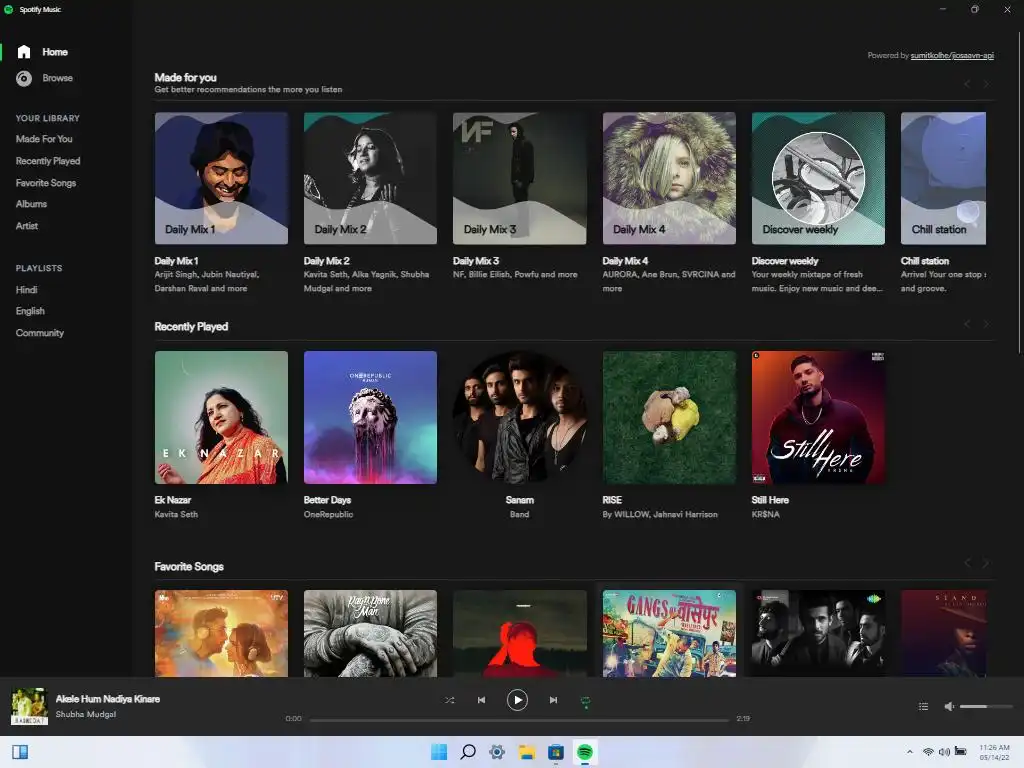Open Discover weekly cover

pyautogui.click(x=818, y=178)
